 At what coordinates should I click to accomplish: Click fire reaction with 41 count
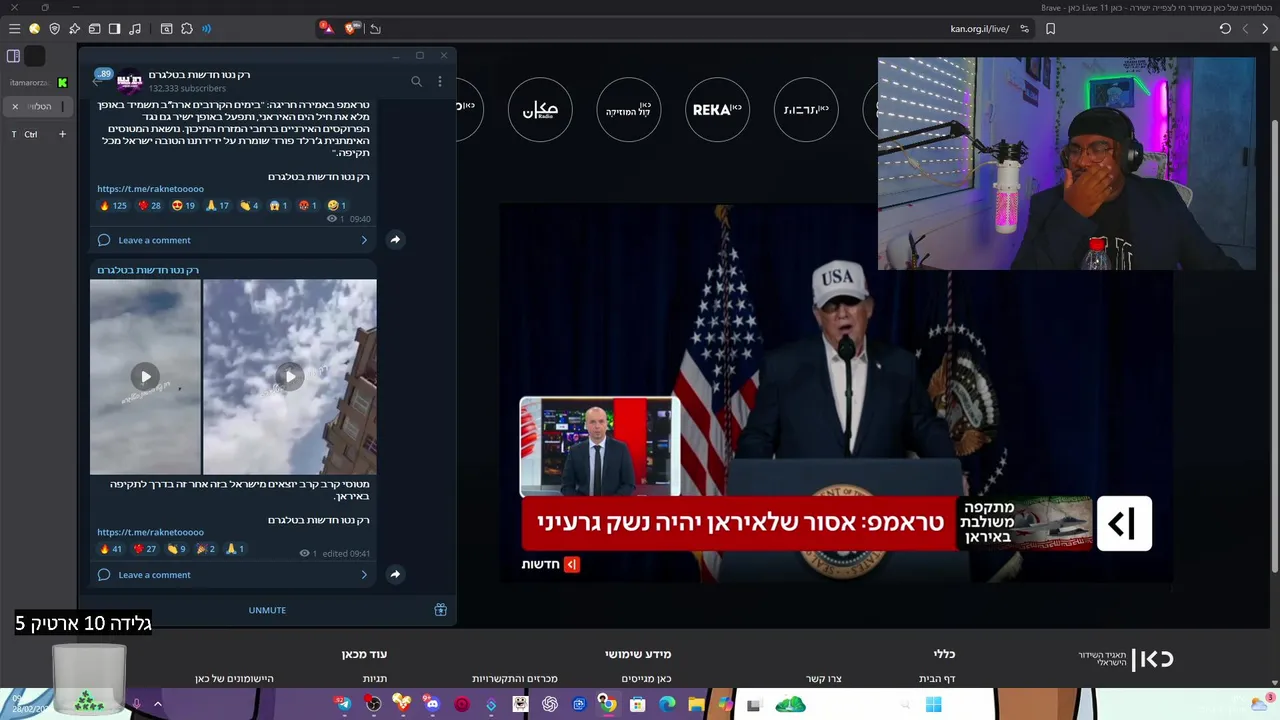click(111, 549)
